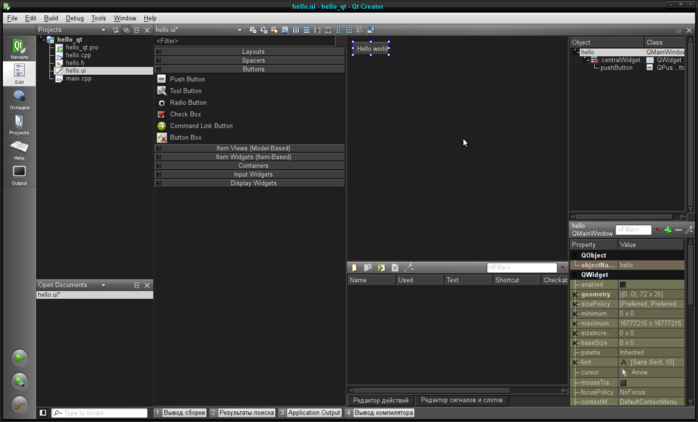
Task: Click Adjust Size toolbar icon
Action: pos(370,30)
